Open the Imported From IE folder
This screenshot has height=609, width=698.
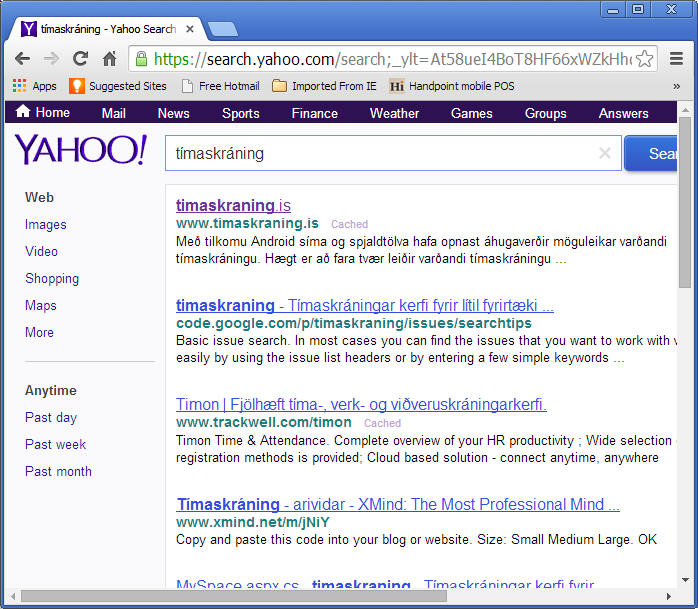[x=325, y=86]
